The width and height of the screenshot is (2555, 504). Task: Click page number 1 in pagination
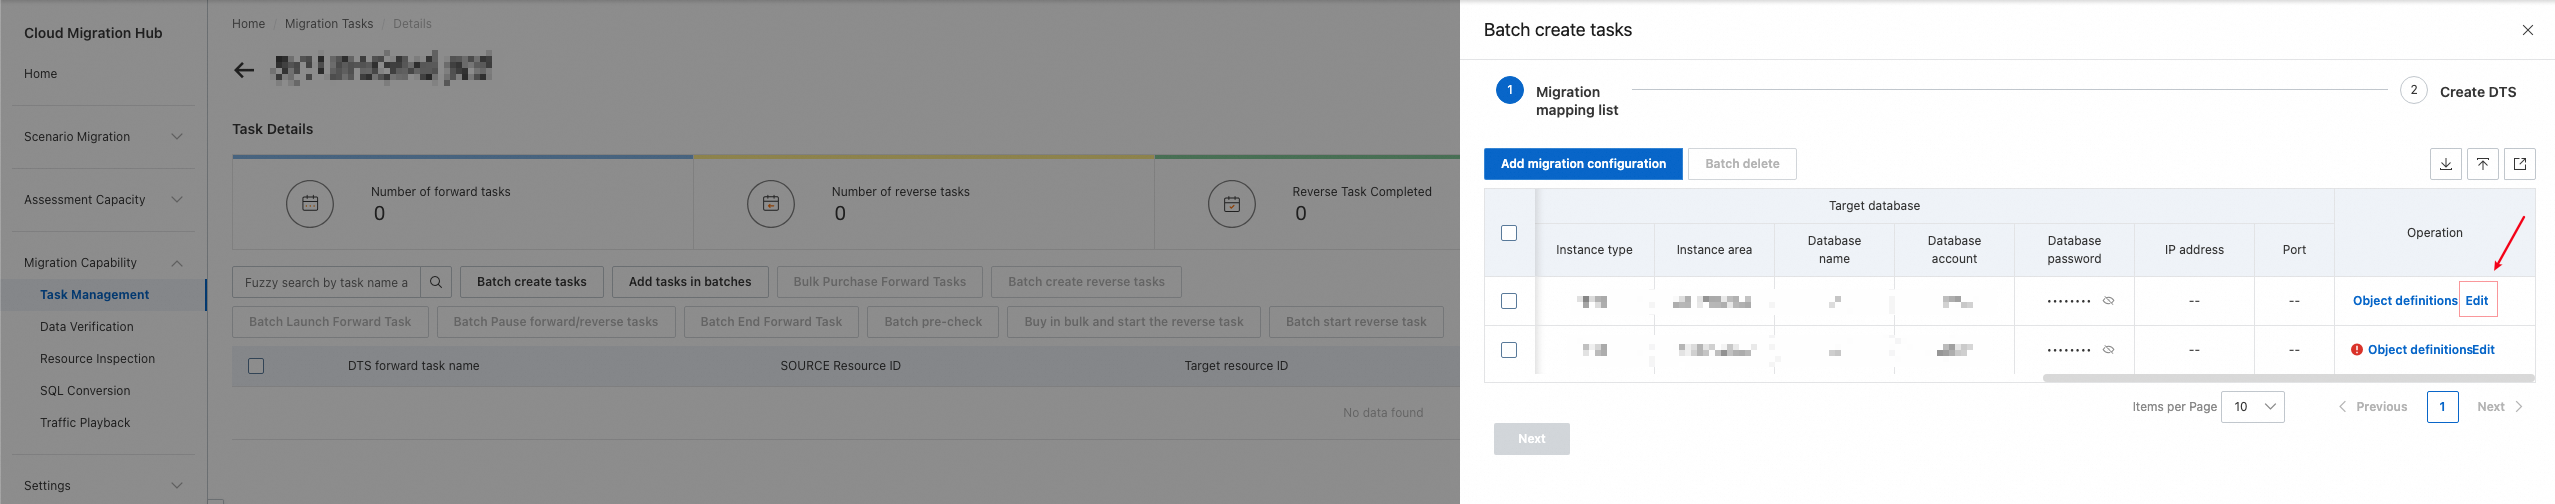[x=2442, y=407]
